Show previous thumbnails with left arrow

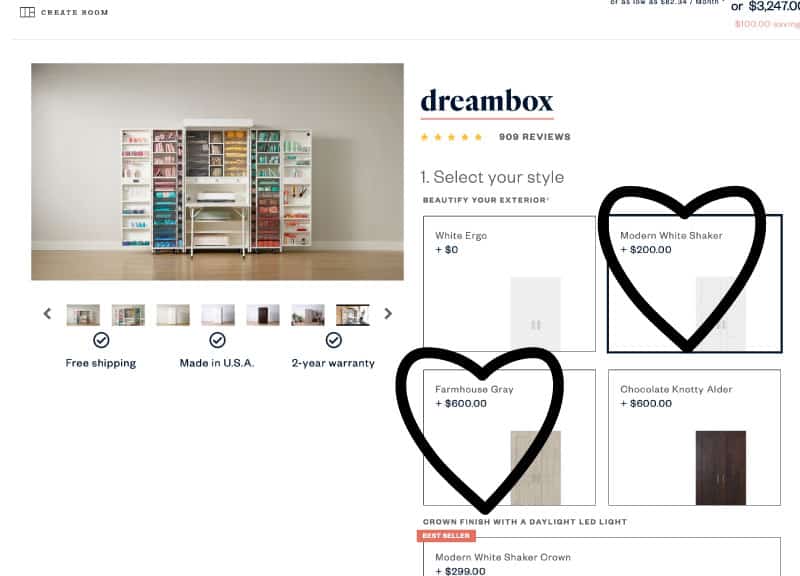(47, 313)
